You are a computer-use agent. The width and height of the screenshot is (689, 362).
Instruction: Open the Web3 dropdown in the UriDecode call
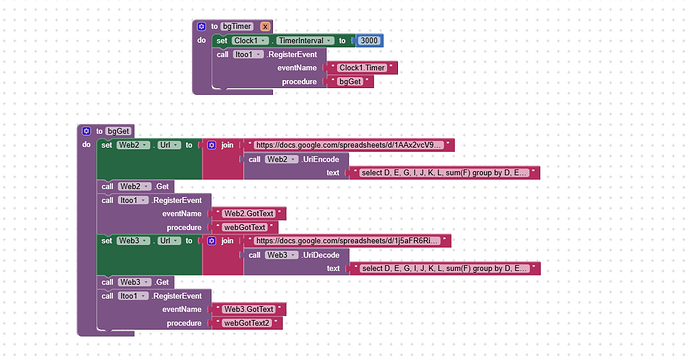coord(282,255)
